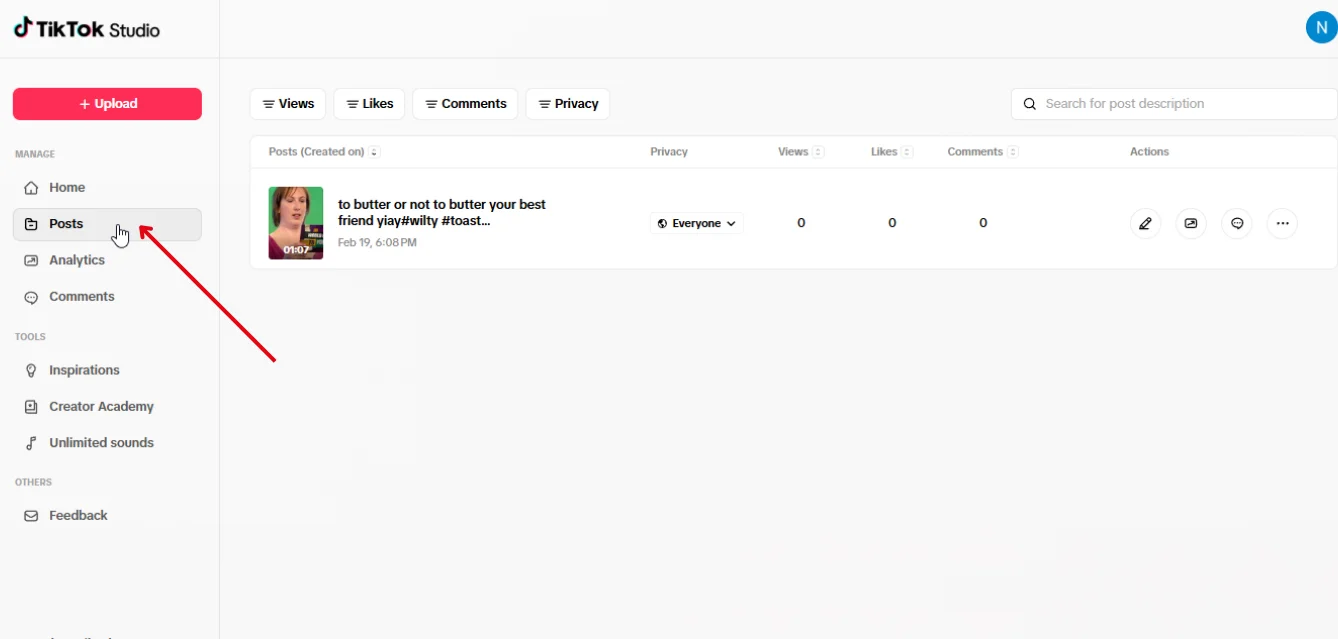The height and width of the screenshot is (639, 1338).
Task: Open the Views filter dropdown
Action: pos(288,104)
